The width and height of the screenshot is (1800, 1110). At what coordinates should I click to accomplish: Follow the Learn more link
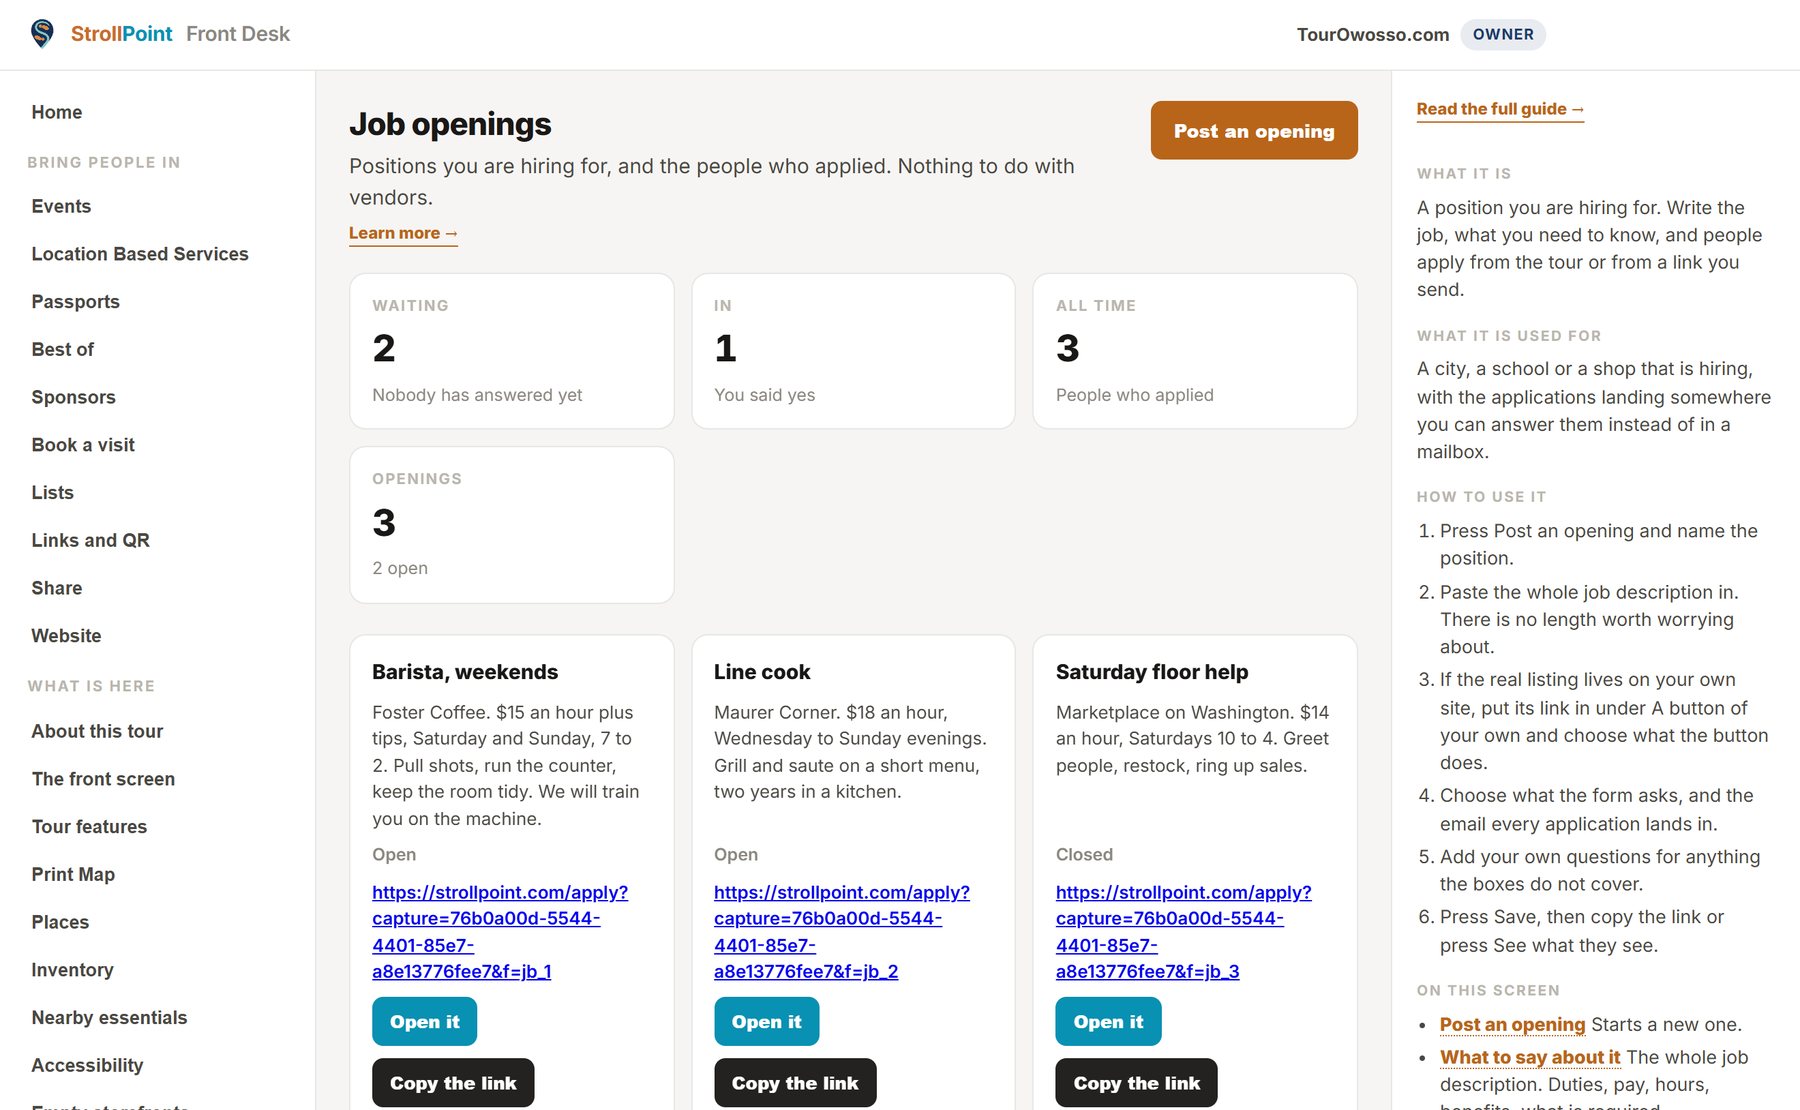coord(403,233)
